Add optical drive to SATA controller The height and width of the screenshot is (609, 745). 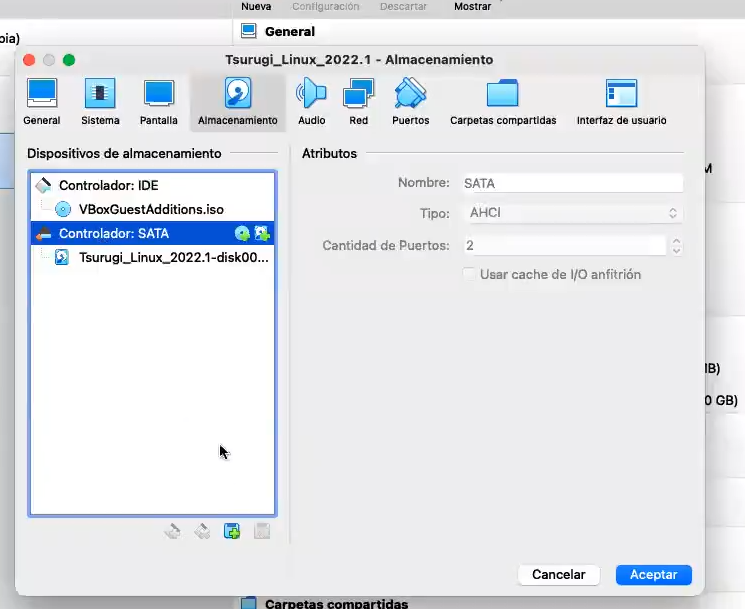point(242,233)
